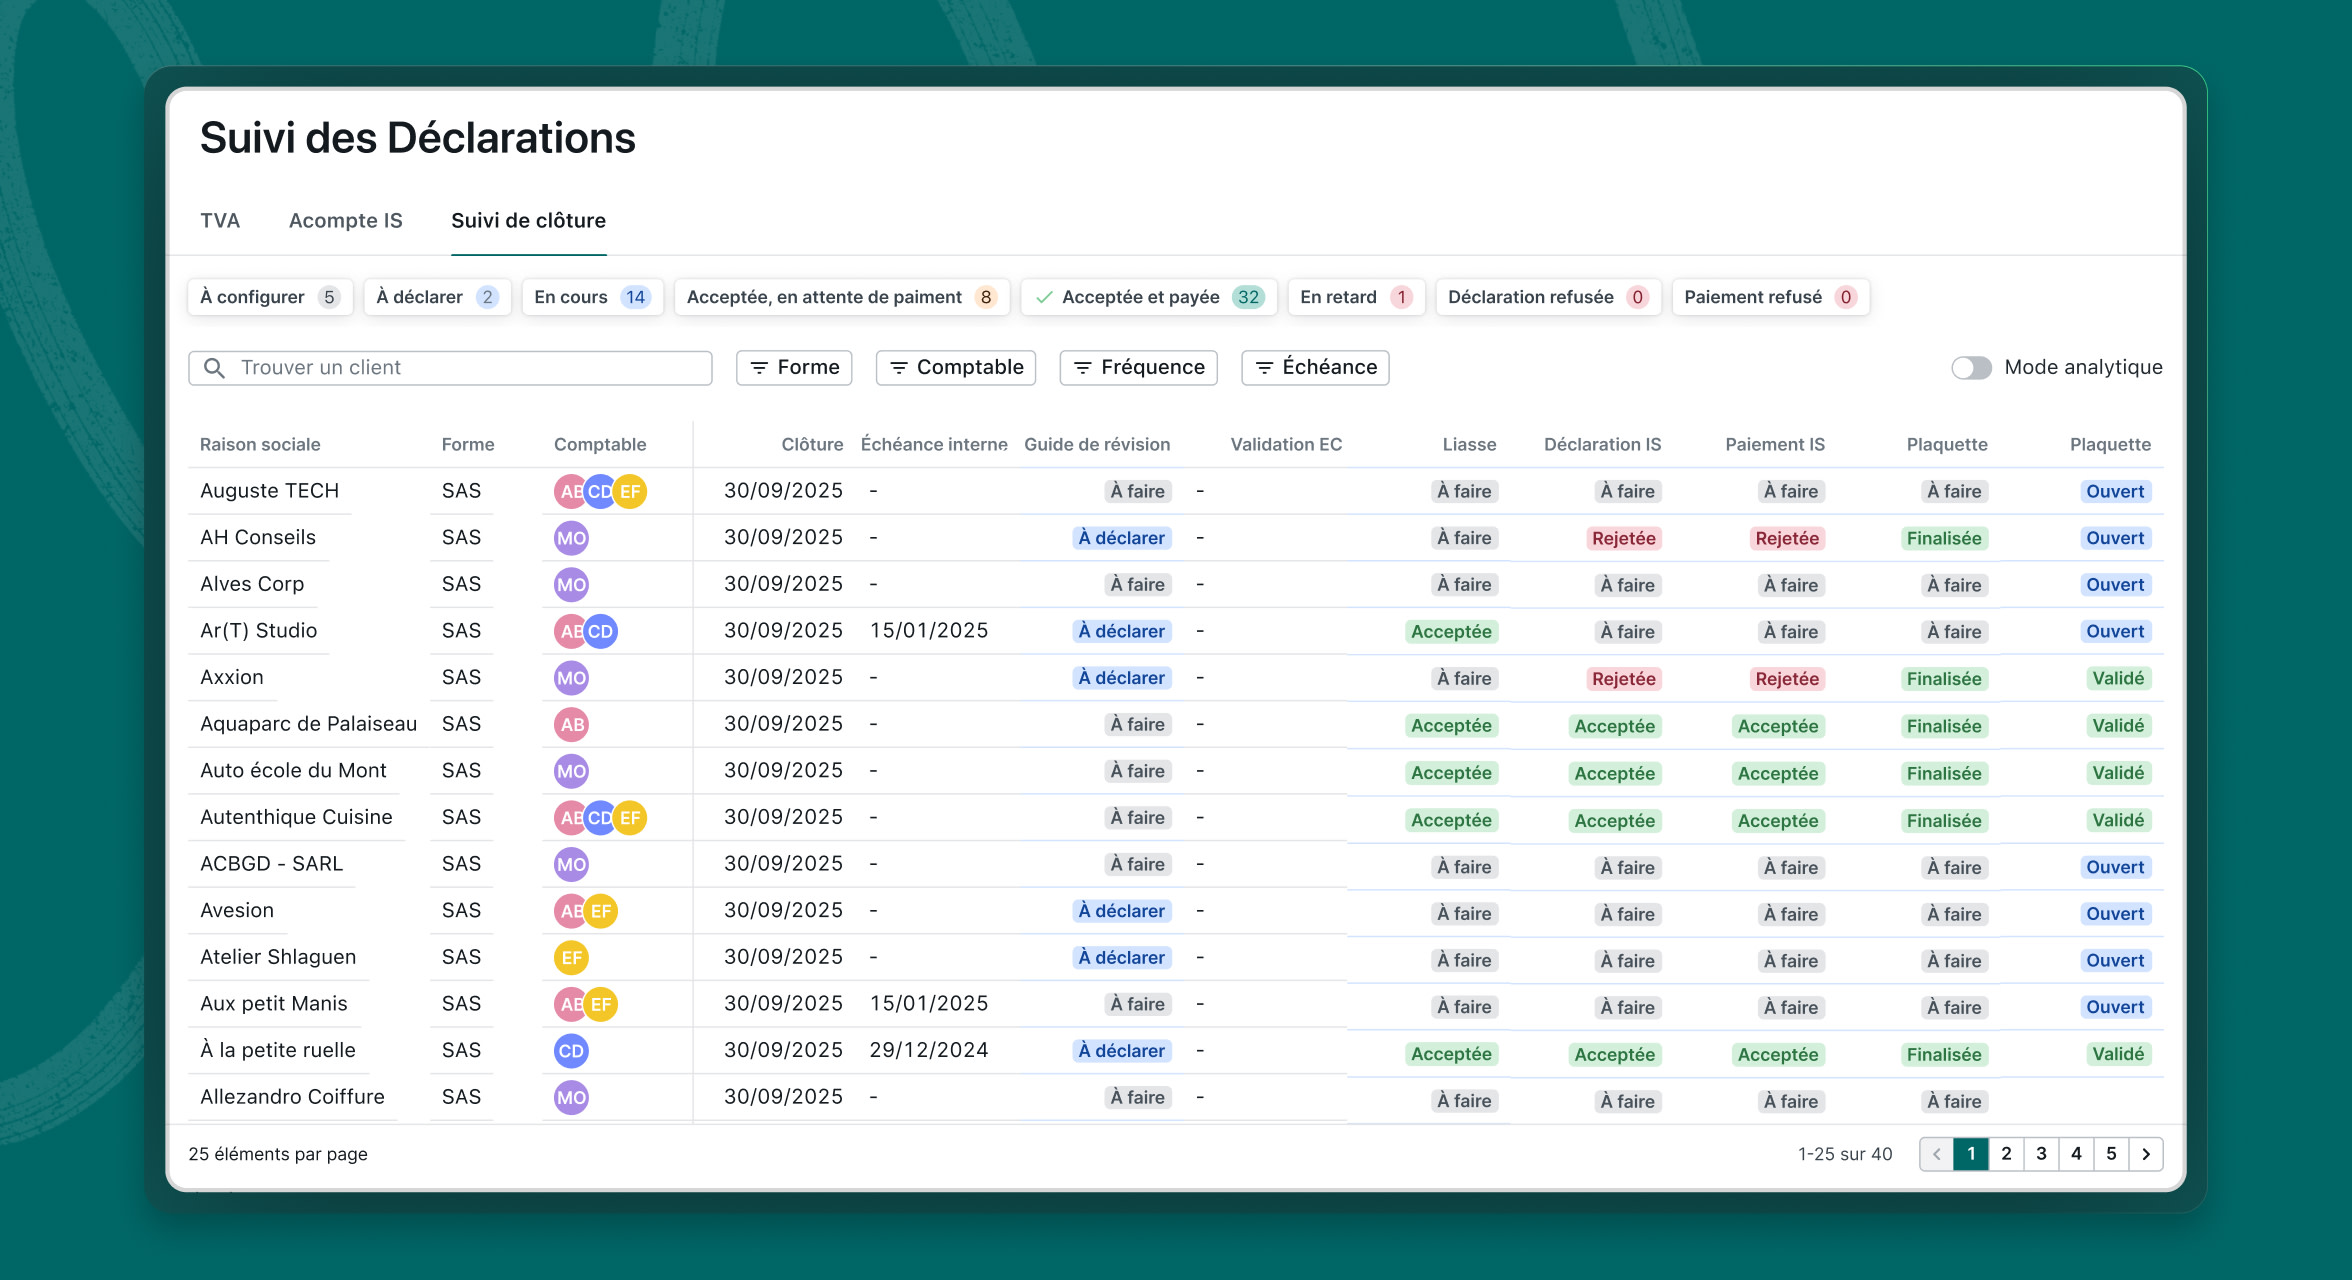Click the EF avatar for Atelier Shlaguen
The height and width of the screenshot is (1280, 2352).
[571, 958]
